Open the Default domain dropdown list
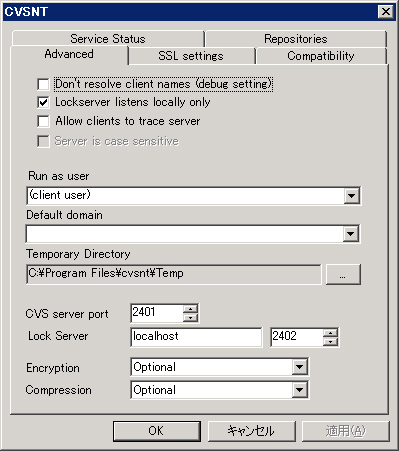 pos(351,234)
